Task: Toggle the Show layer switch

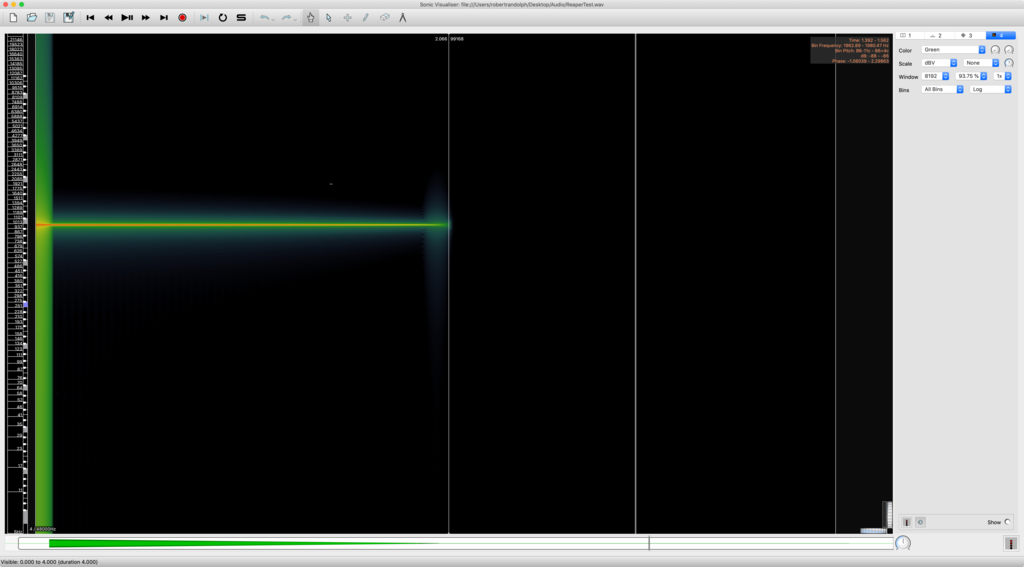Action: 1007,522
